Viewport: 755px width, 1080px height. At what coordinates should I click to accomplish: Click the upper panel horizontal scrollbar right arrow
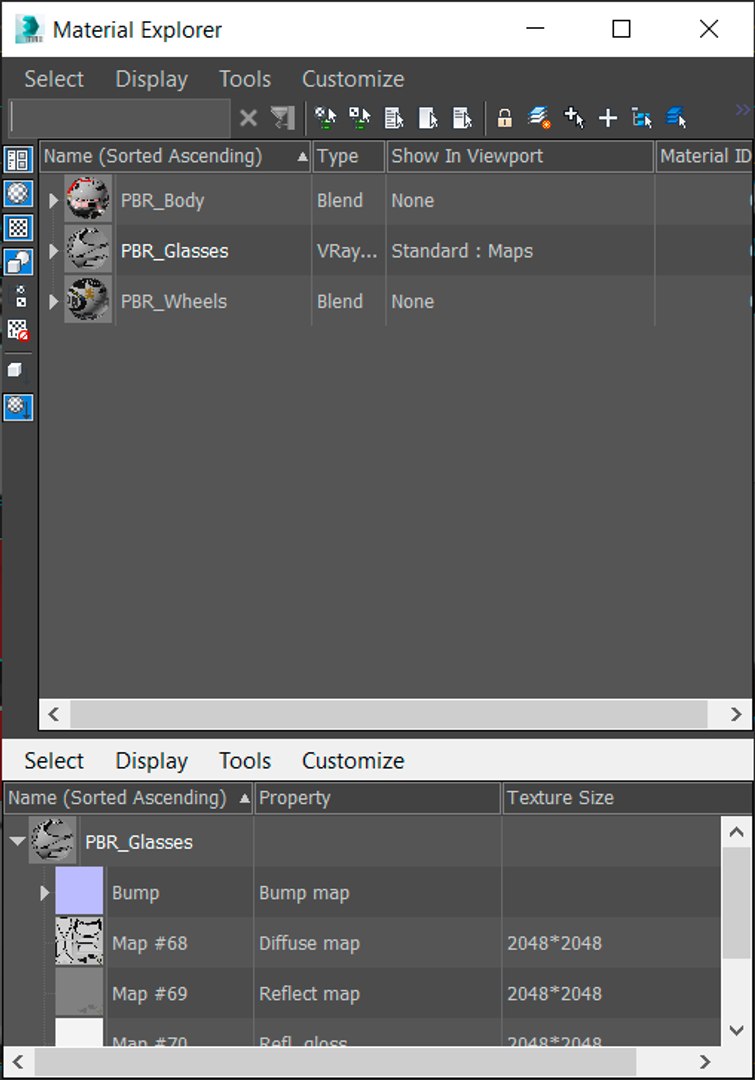click(736, 714)
